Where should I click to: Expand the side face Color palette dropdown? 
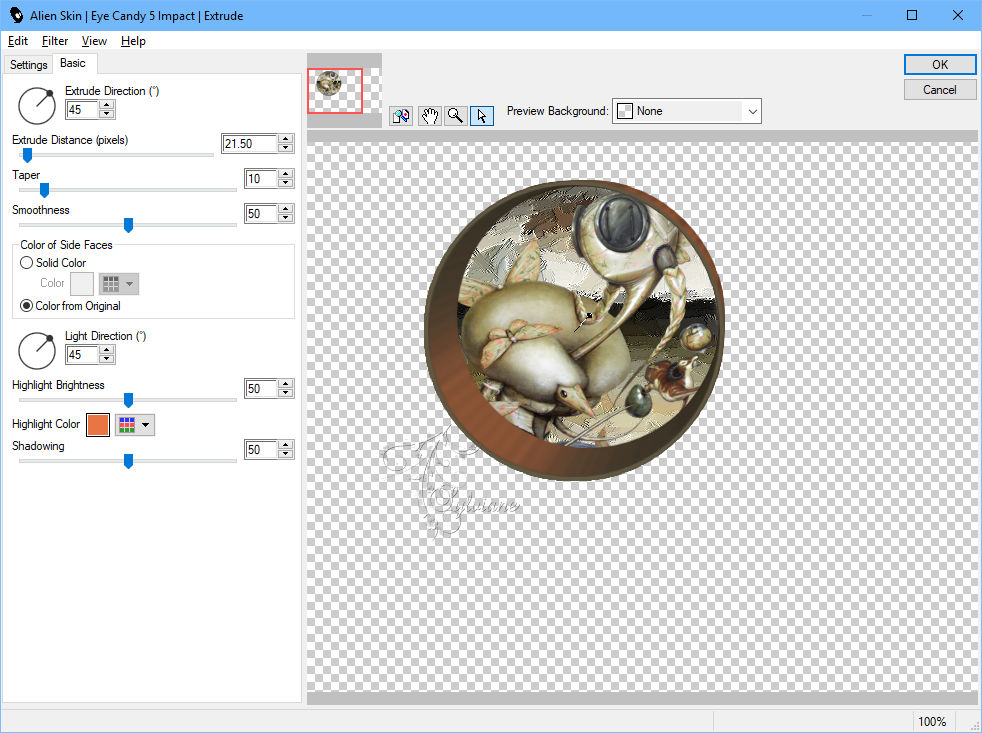(119, 284)
